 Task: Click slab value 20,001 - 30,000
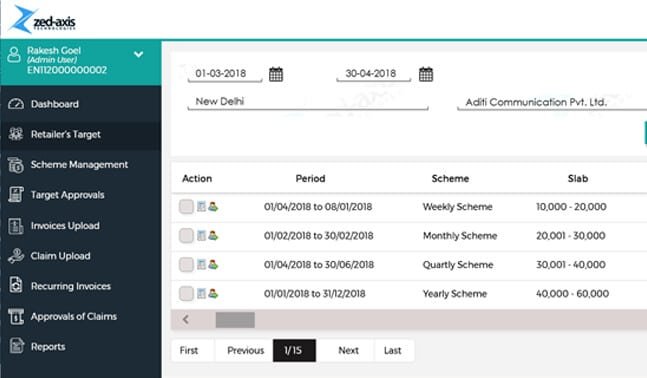click(x=571, y=236)
